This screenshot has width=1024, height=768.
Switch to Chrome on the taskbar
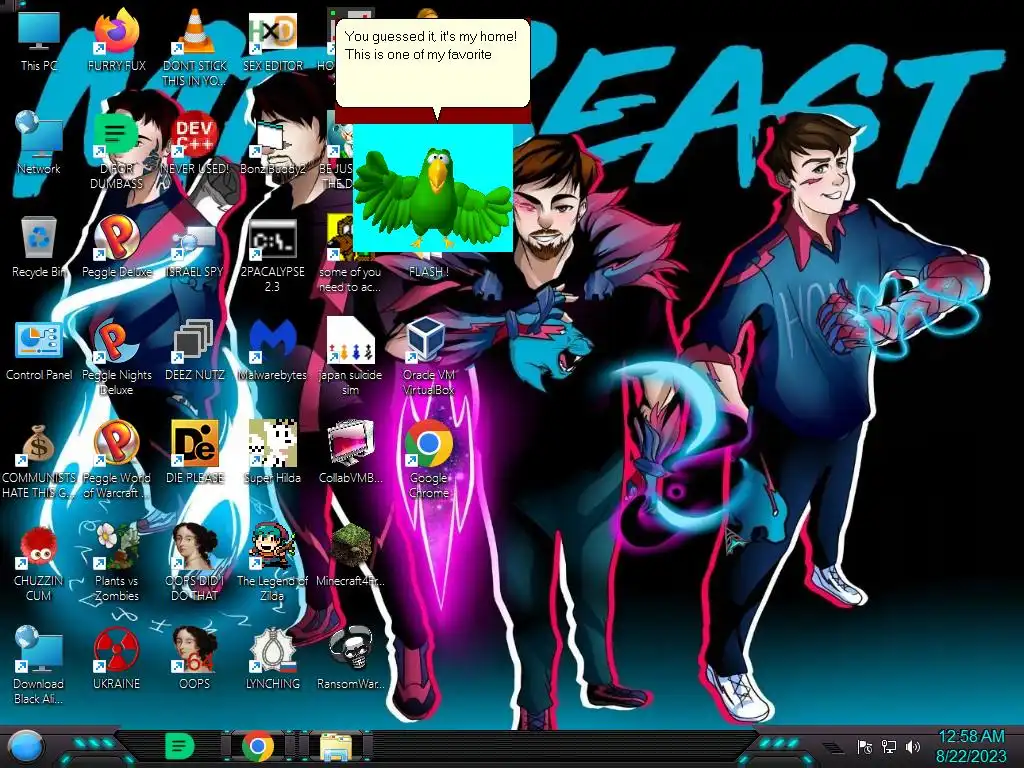click(x=258, y=746)
